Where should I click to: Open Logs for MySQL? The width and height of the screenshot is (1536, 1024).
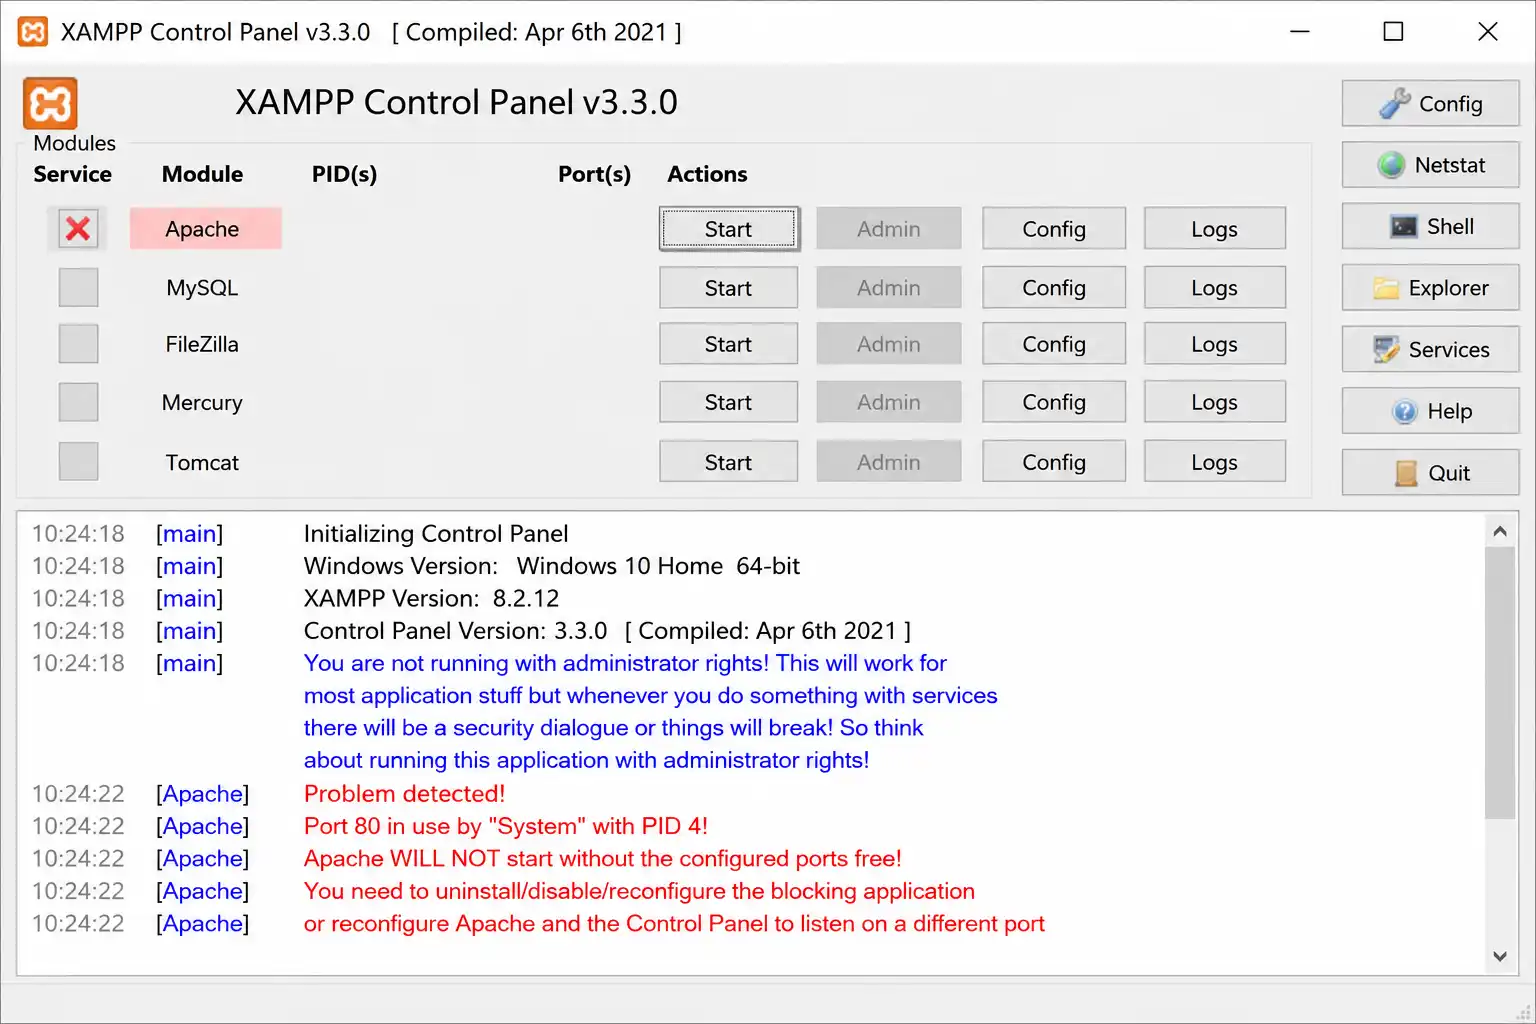coord(1214,288)
